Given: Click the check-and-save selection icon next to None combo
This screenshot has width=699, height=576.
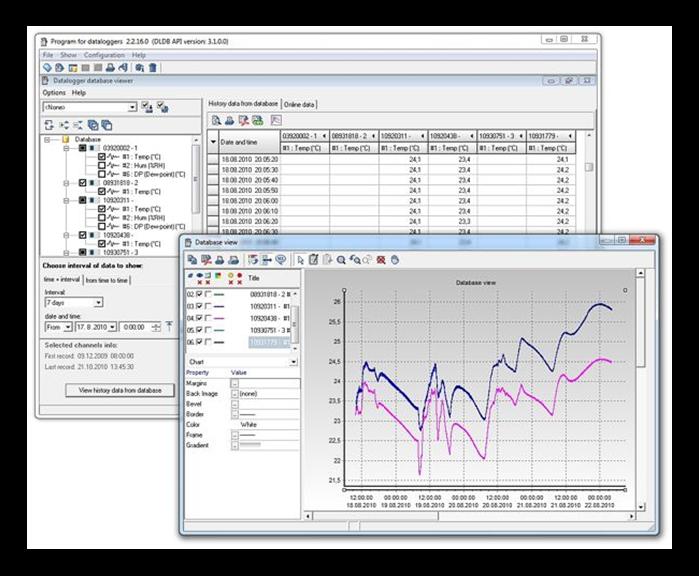Looking at the screenshot, I should [x=147, y=107].
